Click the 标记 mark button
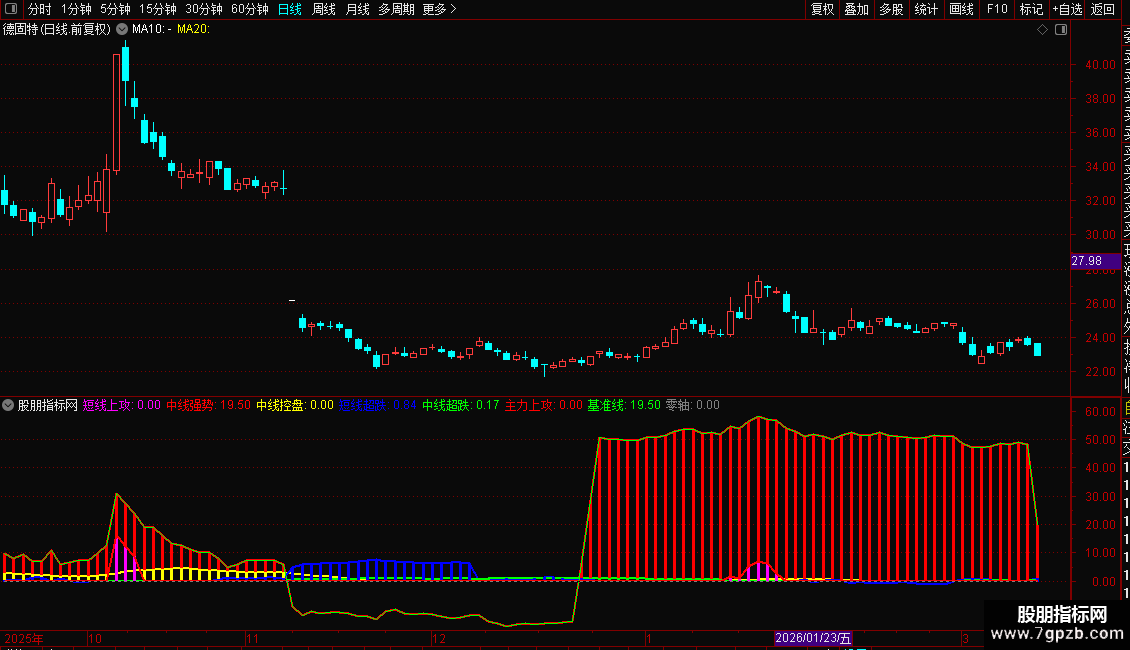Viewport: 1130px width, 650px height. [1031, 9]
